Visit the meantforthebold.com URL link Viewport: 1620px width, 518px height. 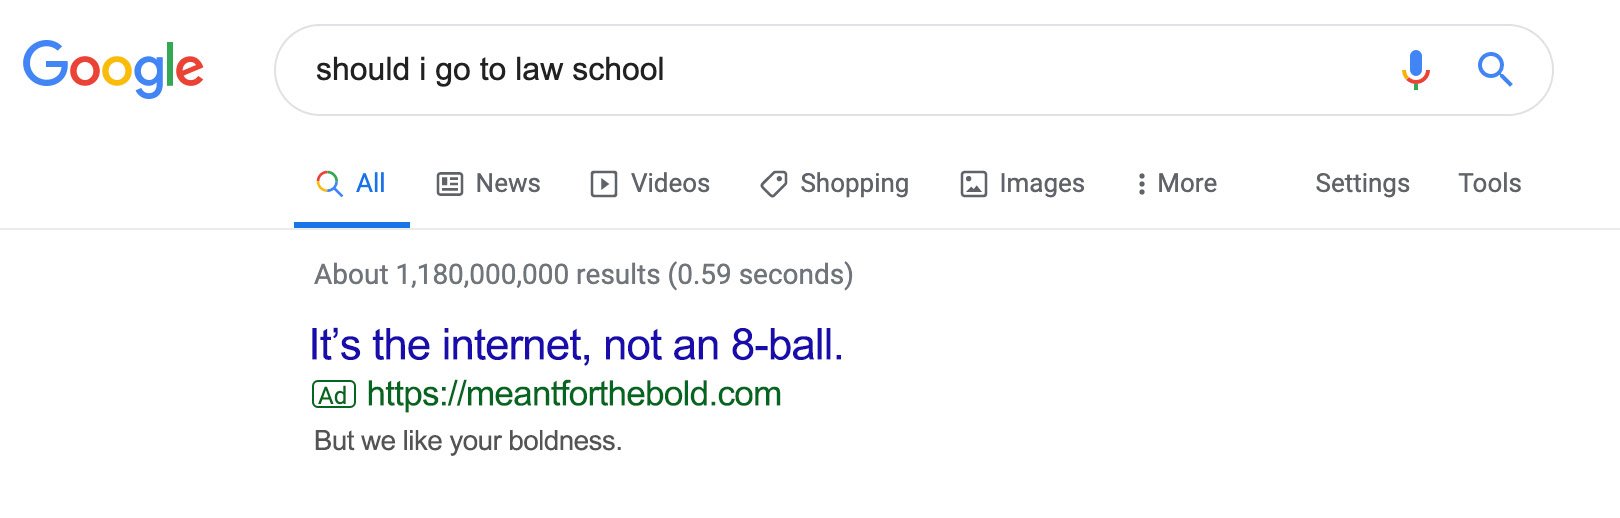(x=574, y=394)
